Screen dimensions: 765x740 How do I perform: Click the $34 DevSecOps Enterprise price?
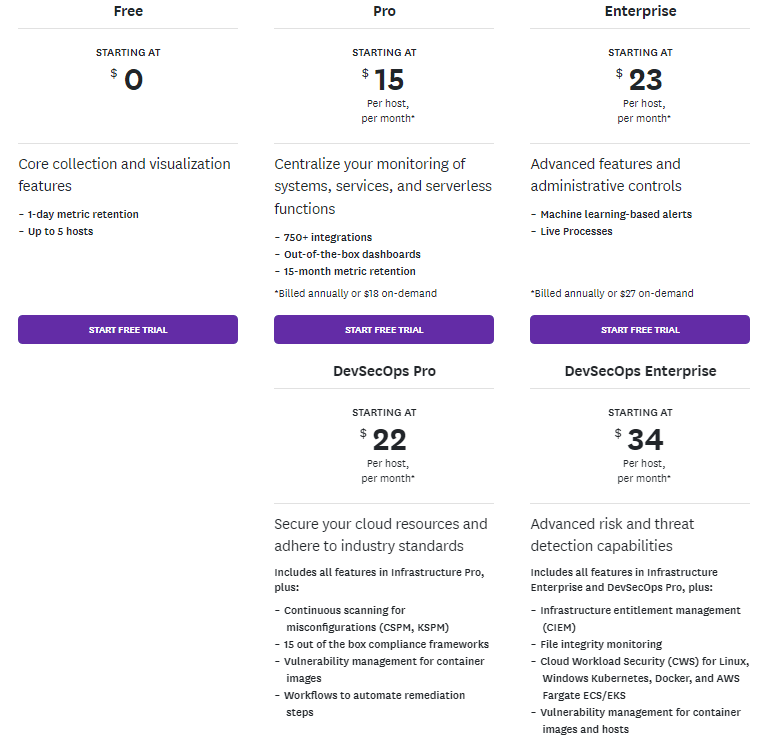639,440
